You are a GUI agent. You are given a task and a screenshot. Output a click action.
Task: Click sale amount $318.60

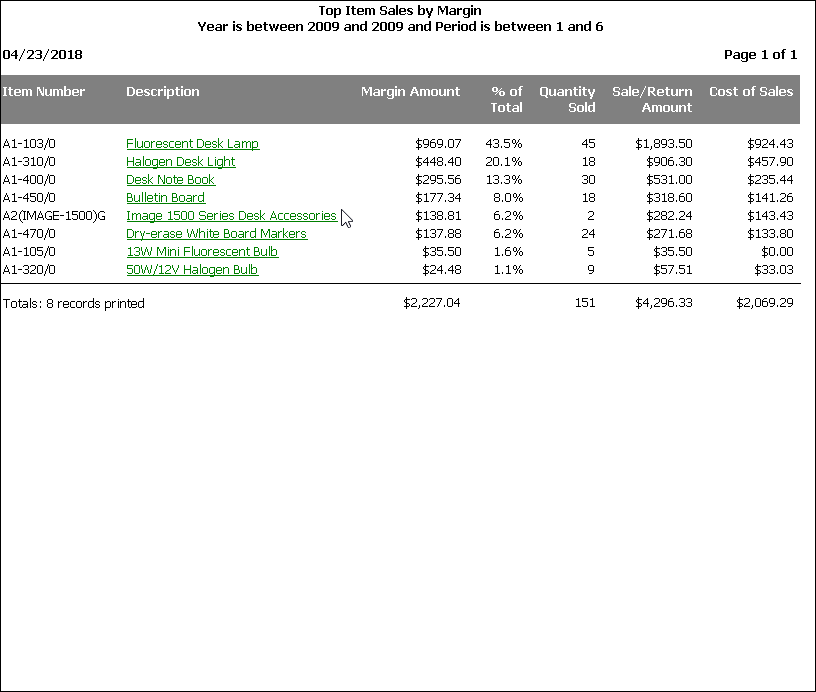click(x=669, y=198)
